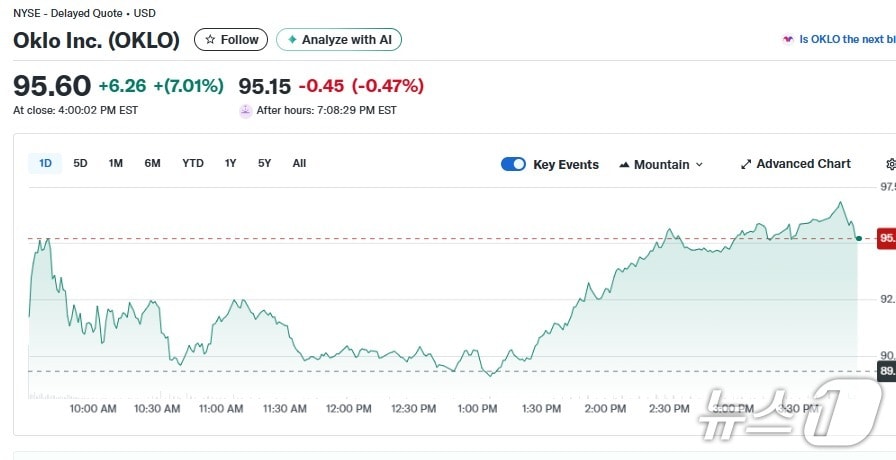Screen dimensions: 896x460
Task: Click the green end-of-line price dot
Action: pos(859,238)
